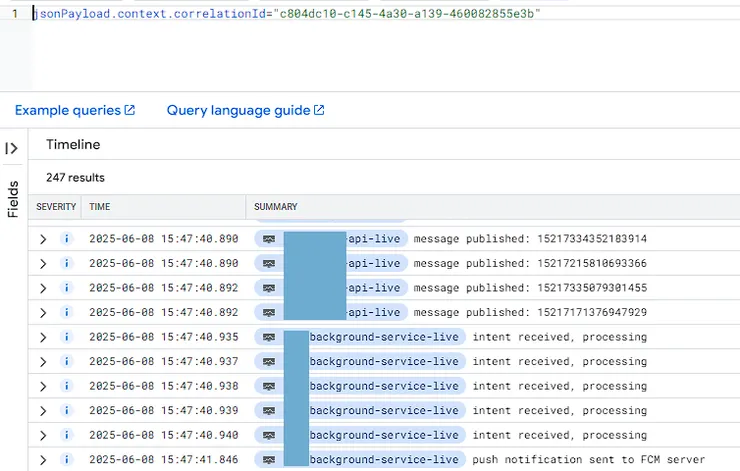Viewport: 740px width, 471px height.
Task: Click background-service-live chip at 15:47:40.939
Action: point(360,411)
